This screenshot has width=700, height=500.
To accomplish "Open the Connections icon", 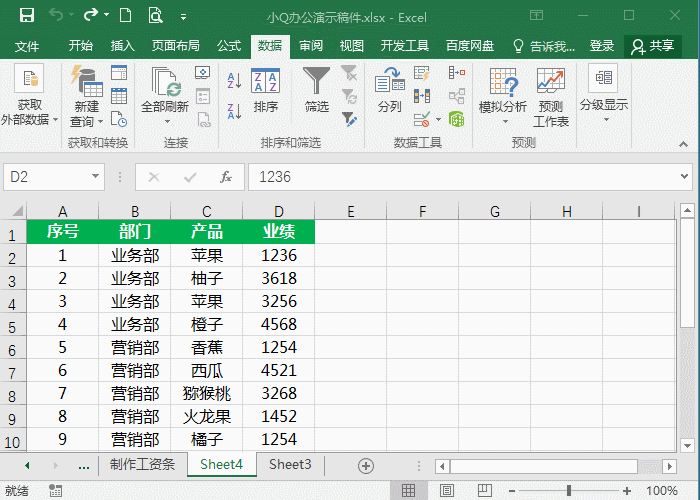I will [x=203, y=72].
